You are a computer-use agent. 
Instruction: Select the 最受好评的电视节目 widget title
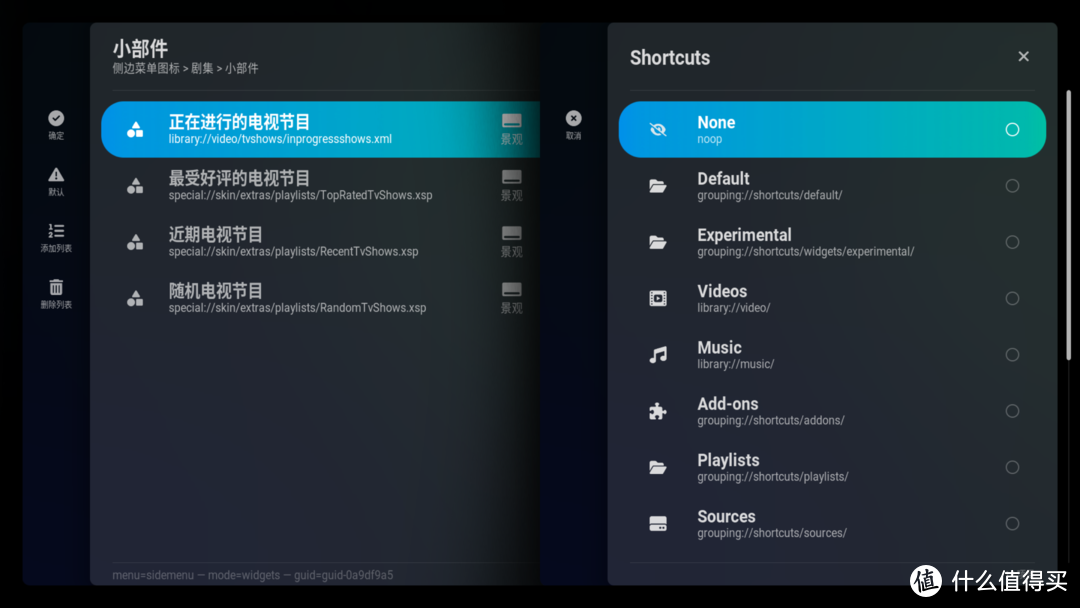point(239,178)
